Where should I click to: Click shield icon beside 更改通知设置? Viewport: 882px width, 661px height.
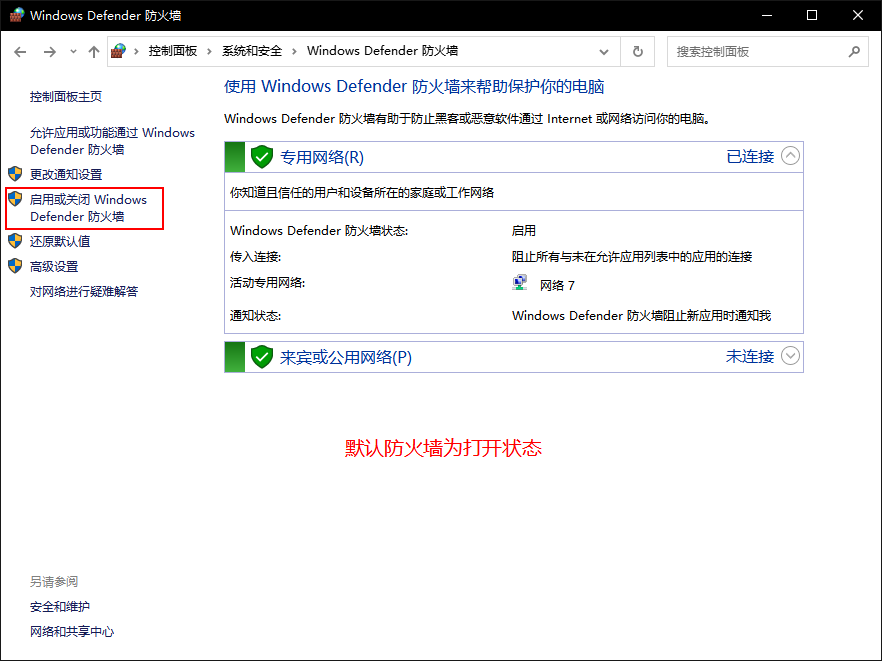coord(15,174)
